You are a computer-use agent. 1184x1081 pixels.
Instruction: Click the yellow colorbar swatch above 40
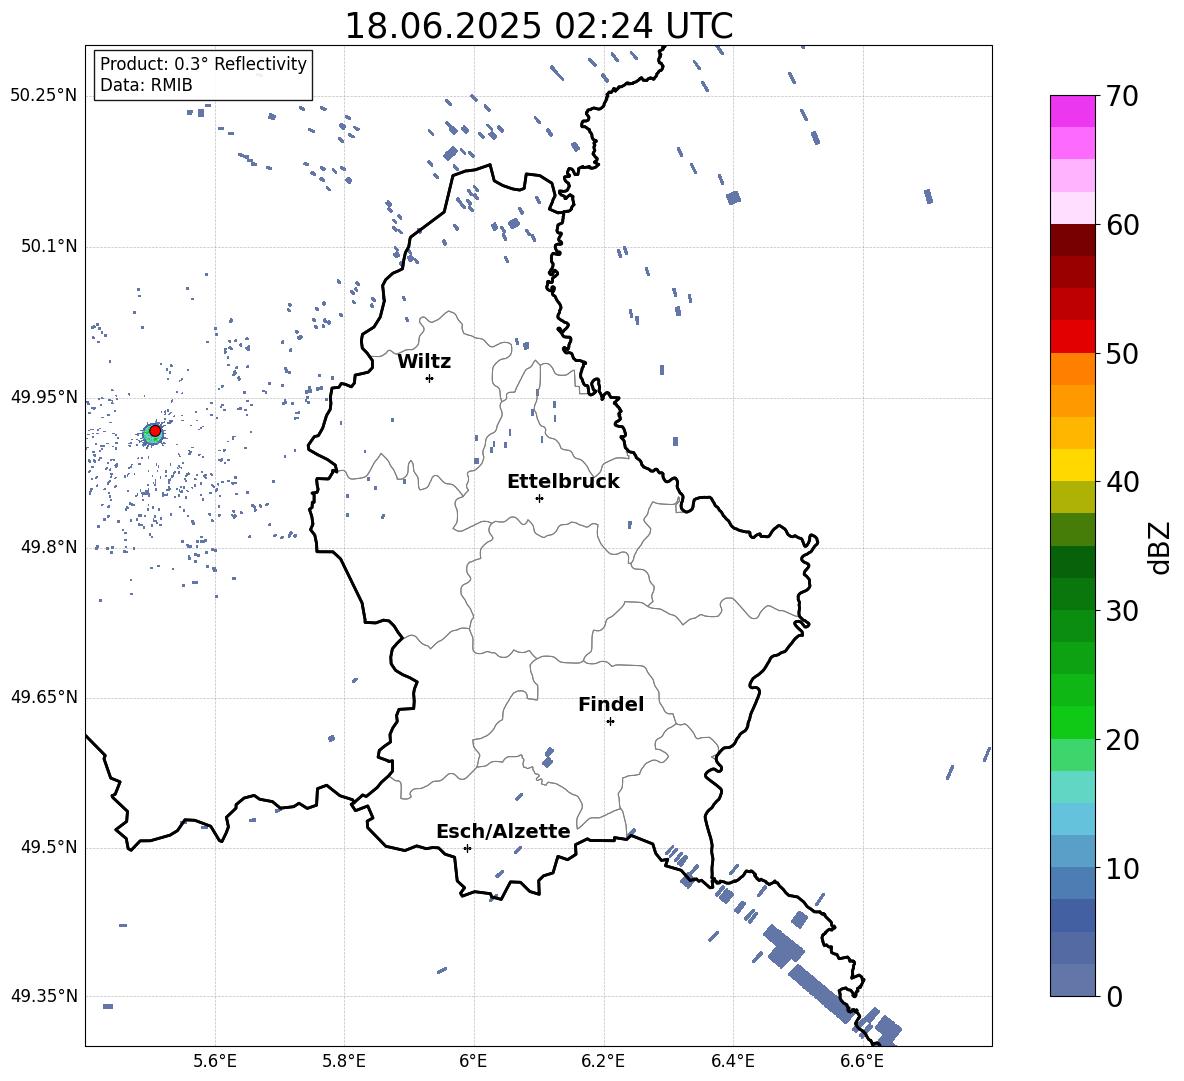[1072, 465]
